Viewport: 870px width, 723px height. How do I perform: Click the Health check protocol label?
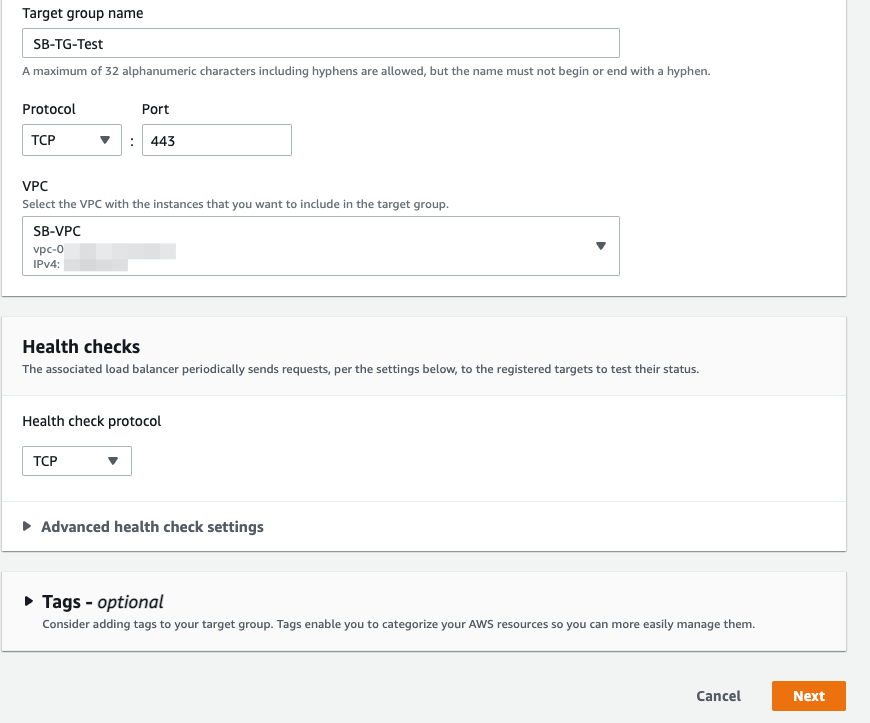[91, 421]
